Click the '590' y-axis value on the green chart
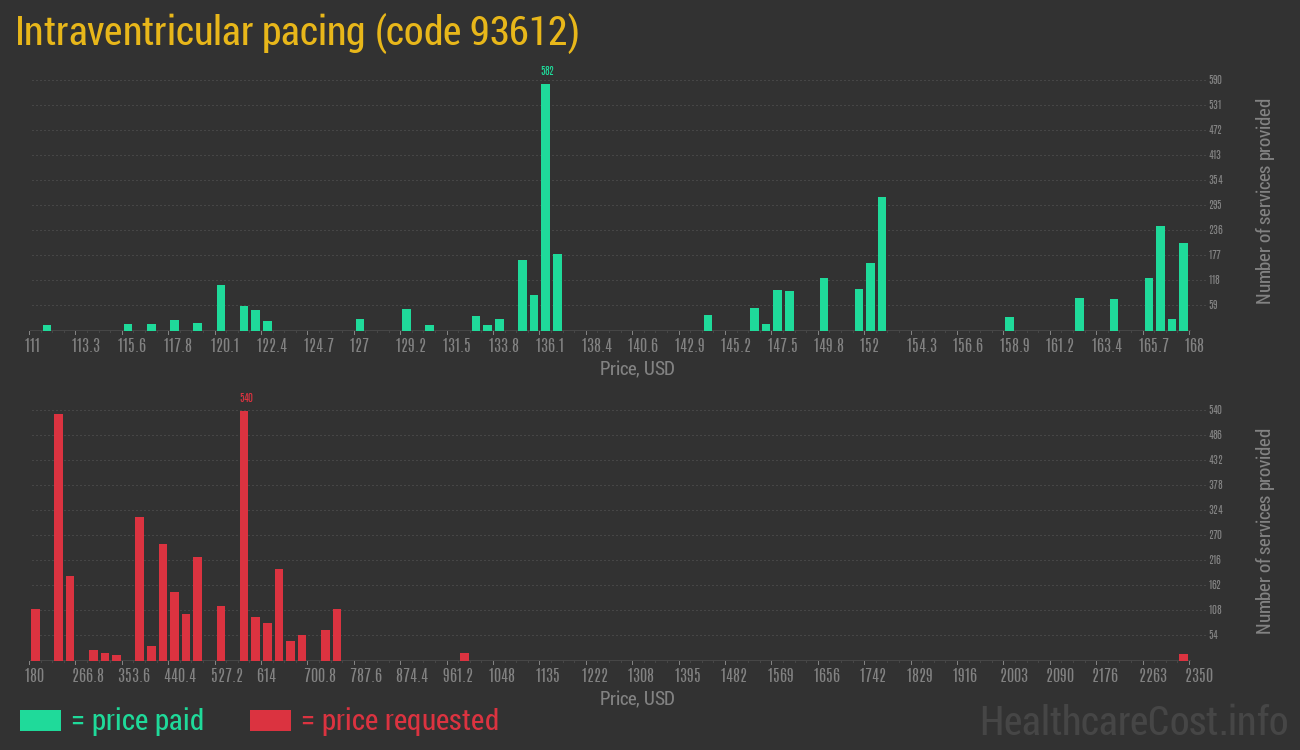The height and width of the screenshot is (750, 1300). coord(1215,80)
